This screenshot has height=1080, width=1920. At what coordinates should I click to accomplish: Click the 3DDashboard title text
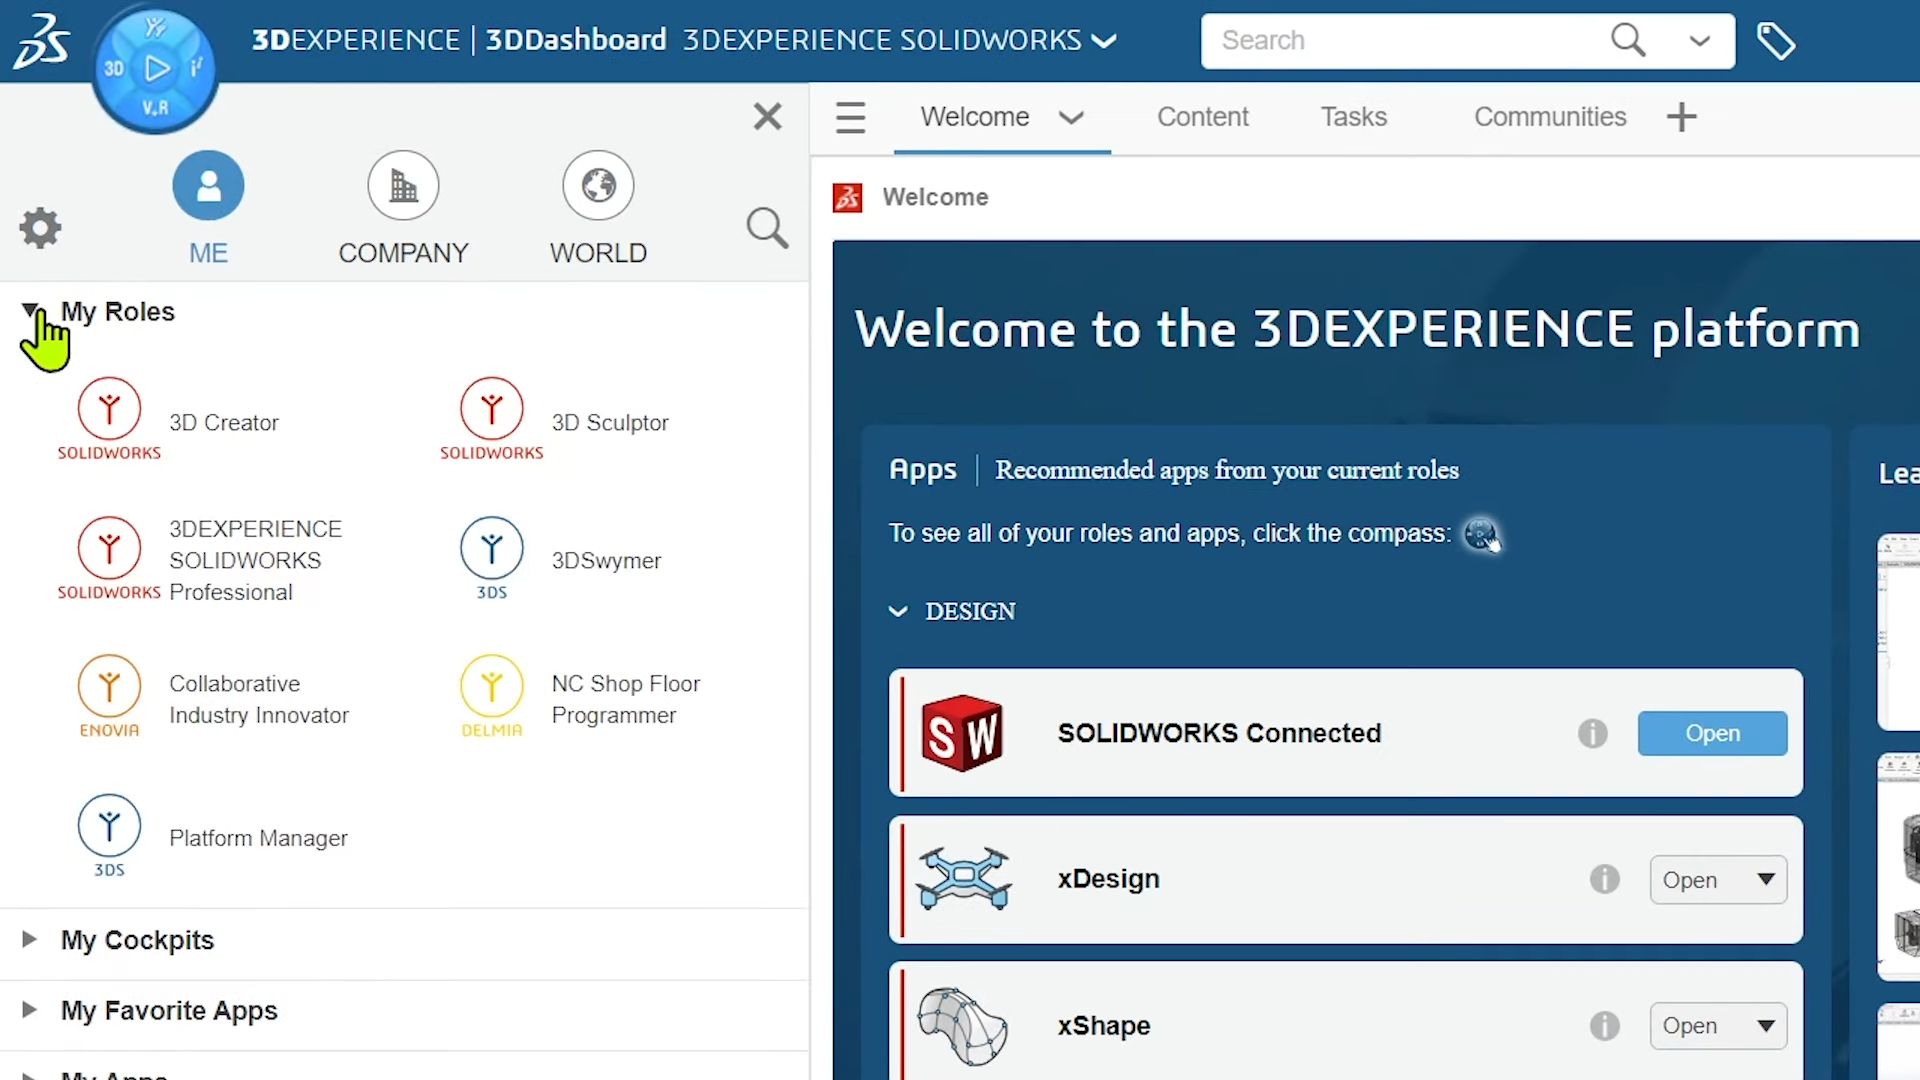click(576, 39)
